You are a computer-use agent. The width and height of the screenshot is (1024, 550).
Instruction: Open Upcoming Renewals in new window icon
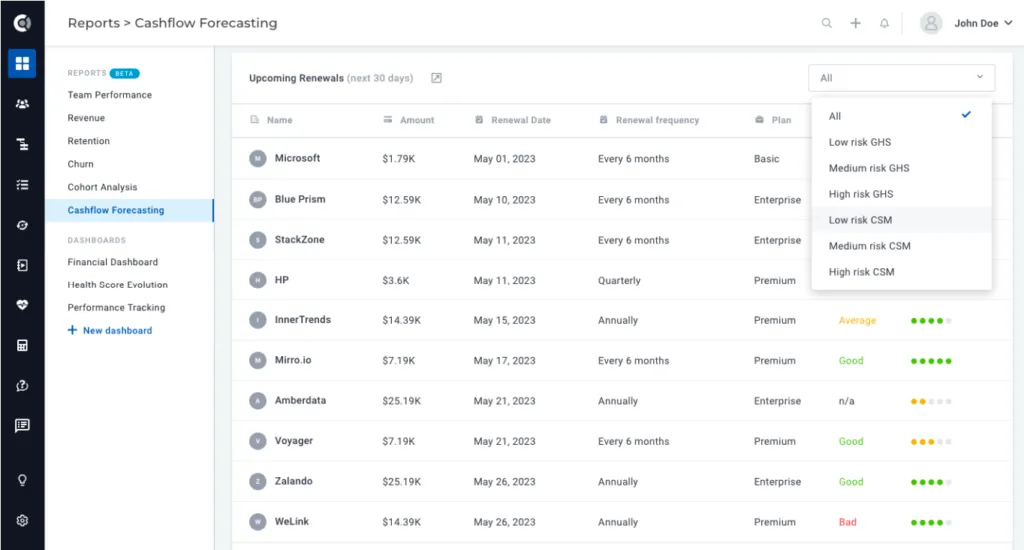tap(436, 78)
